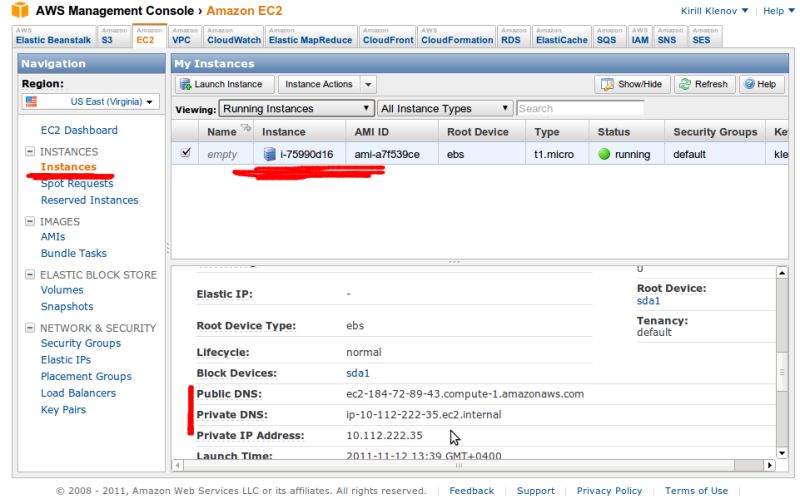Switch to the CloudWatch tab
800x504 pixels.
[234, 37]
